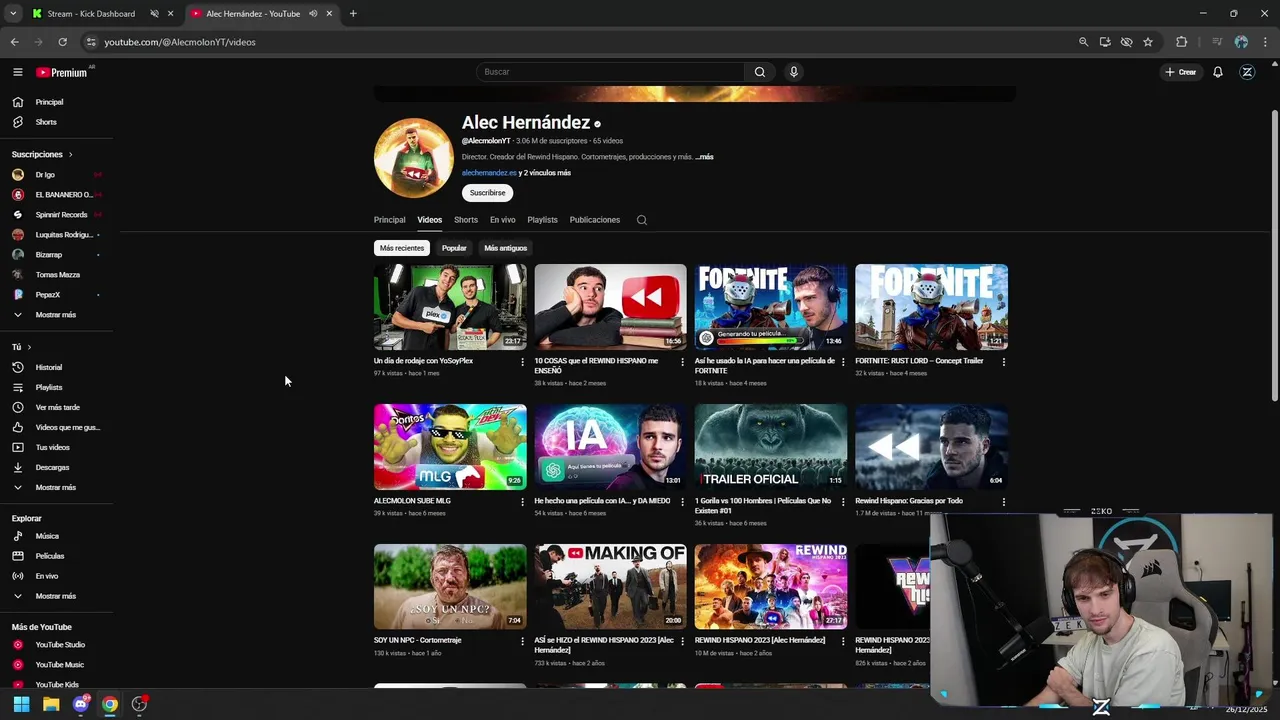Open the channel Principal tab
The height and width of the screenshot is (720, 1280).
(x=390, y=220)
